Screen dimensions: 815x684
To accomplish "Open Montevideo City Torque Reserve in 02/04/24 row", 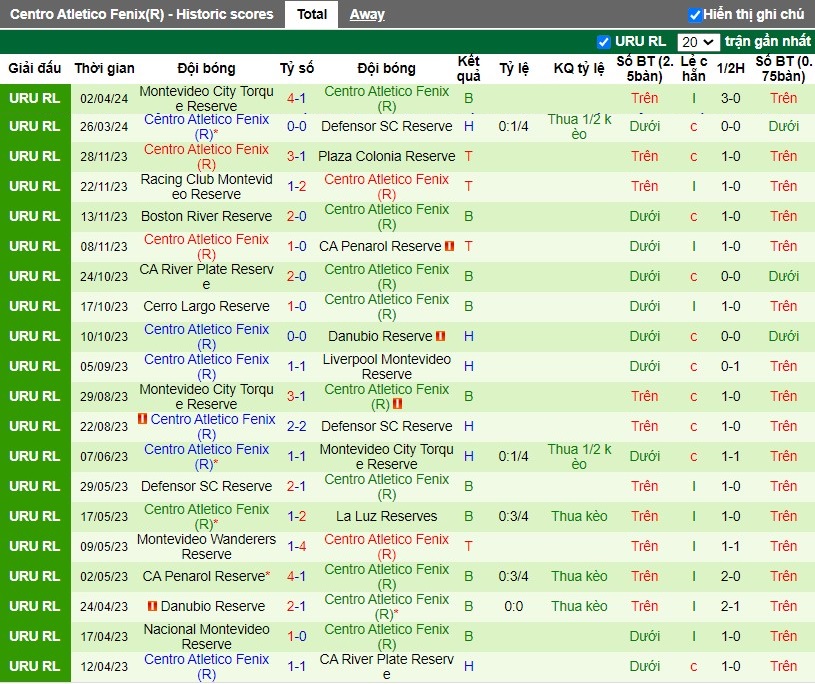I will pos(206,98).
